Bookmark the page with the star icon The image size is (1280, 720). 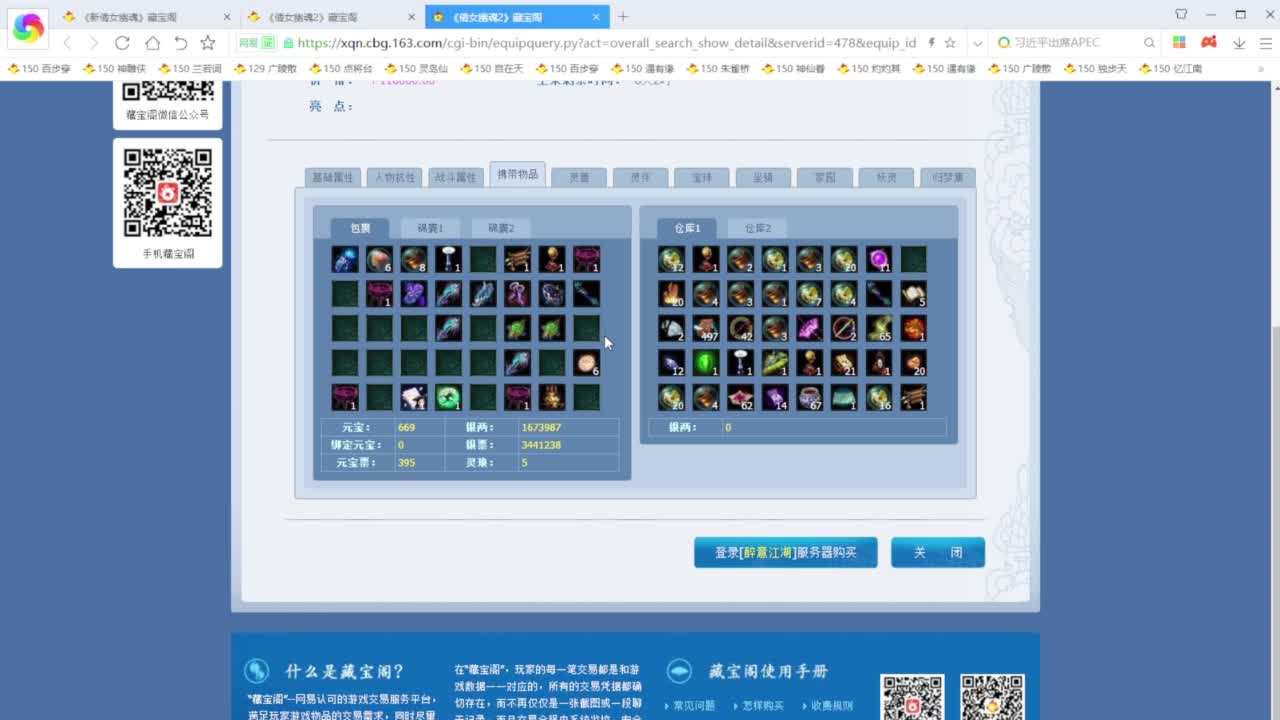click(208, 43)
